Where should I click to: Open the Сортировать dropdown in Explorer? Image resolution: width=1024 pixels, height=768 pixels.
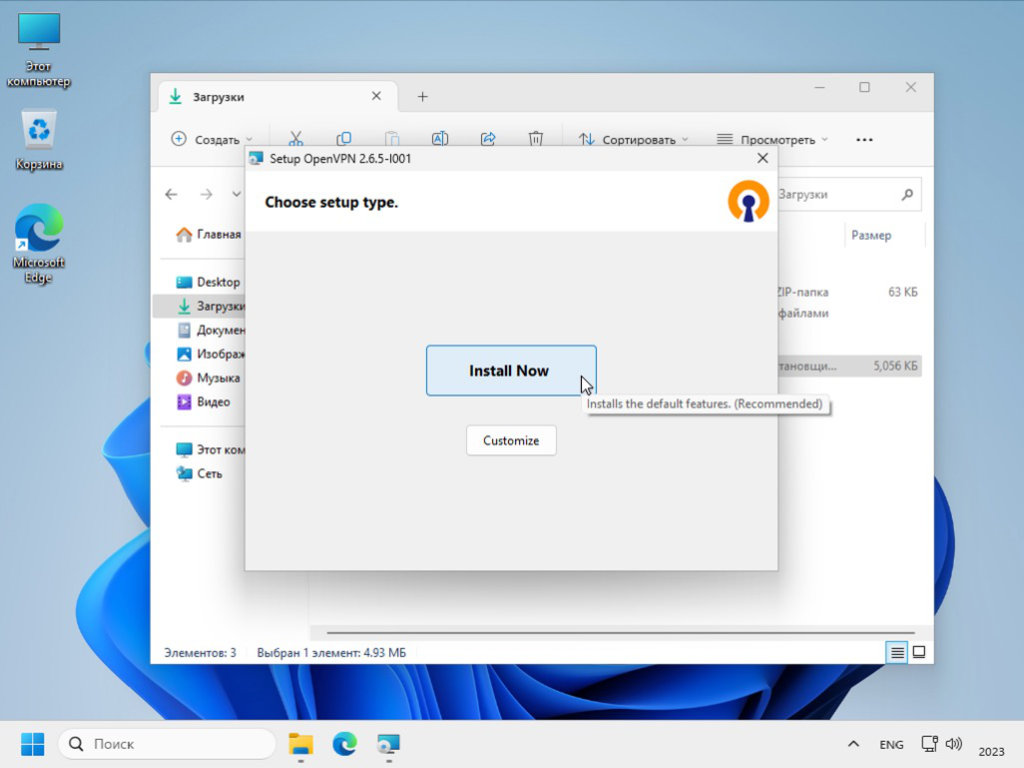(633, 139)
